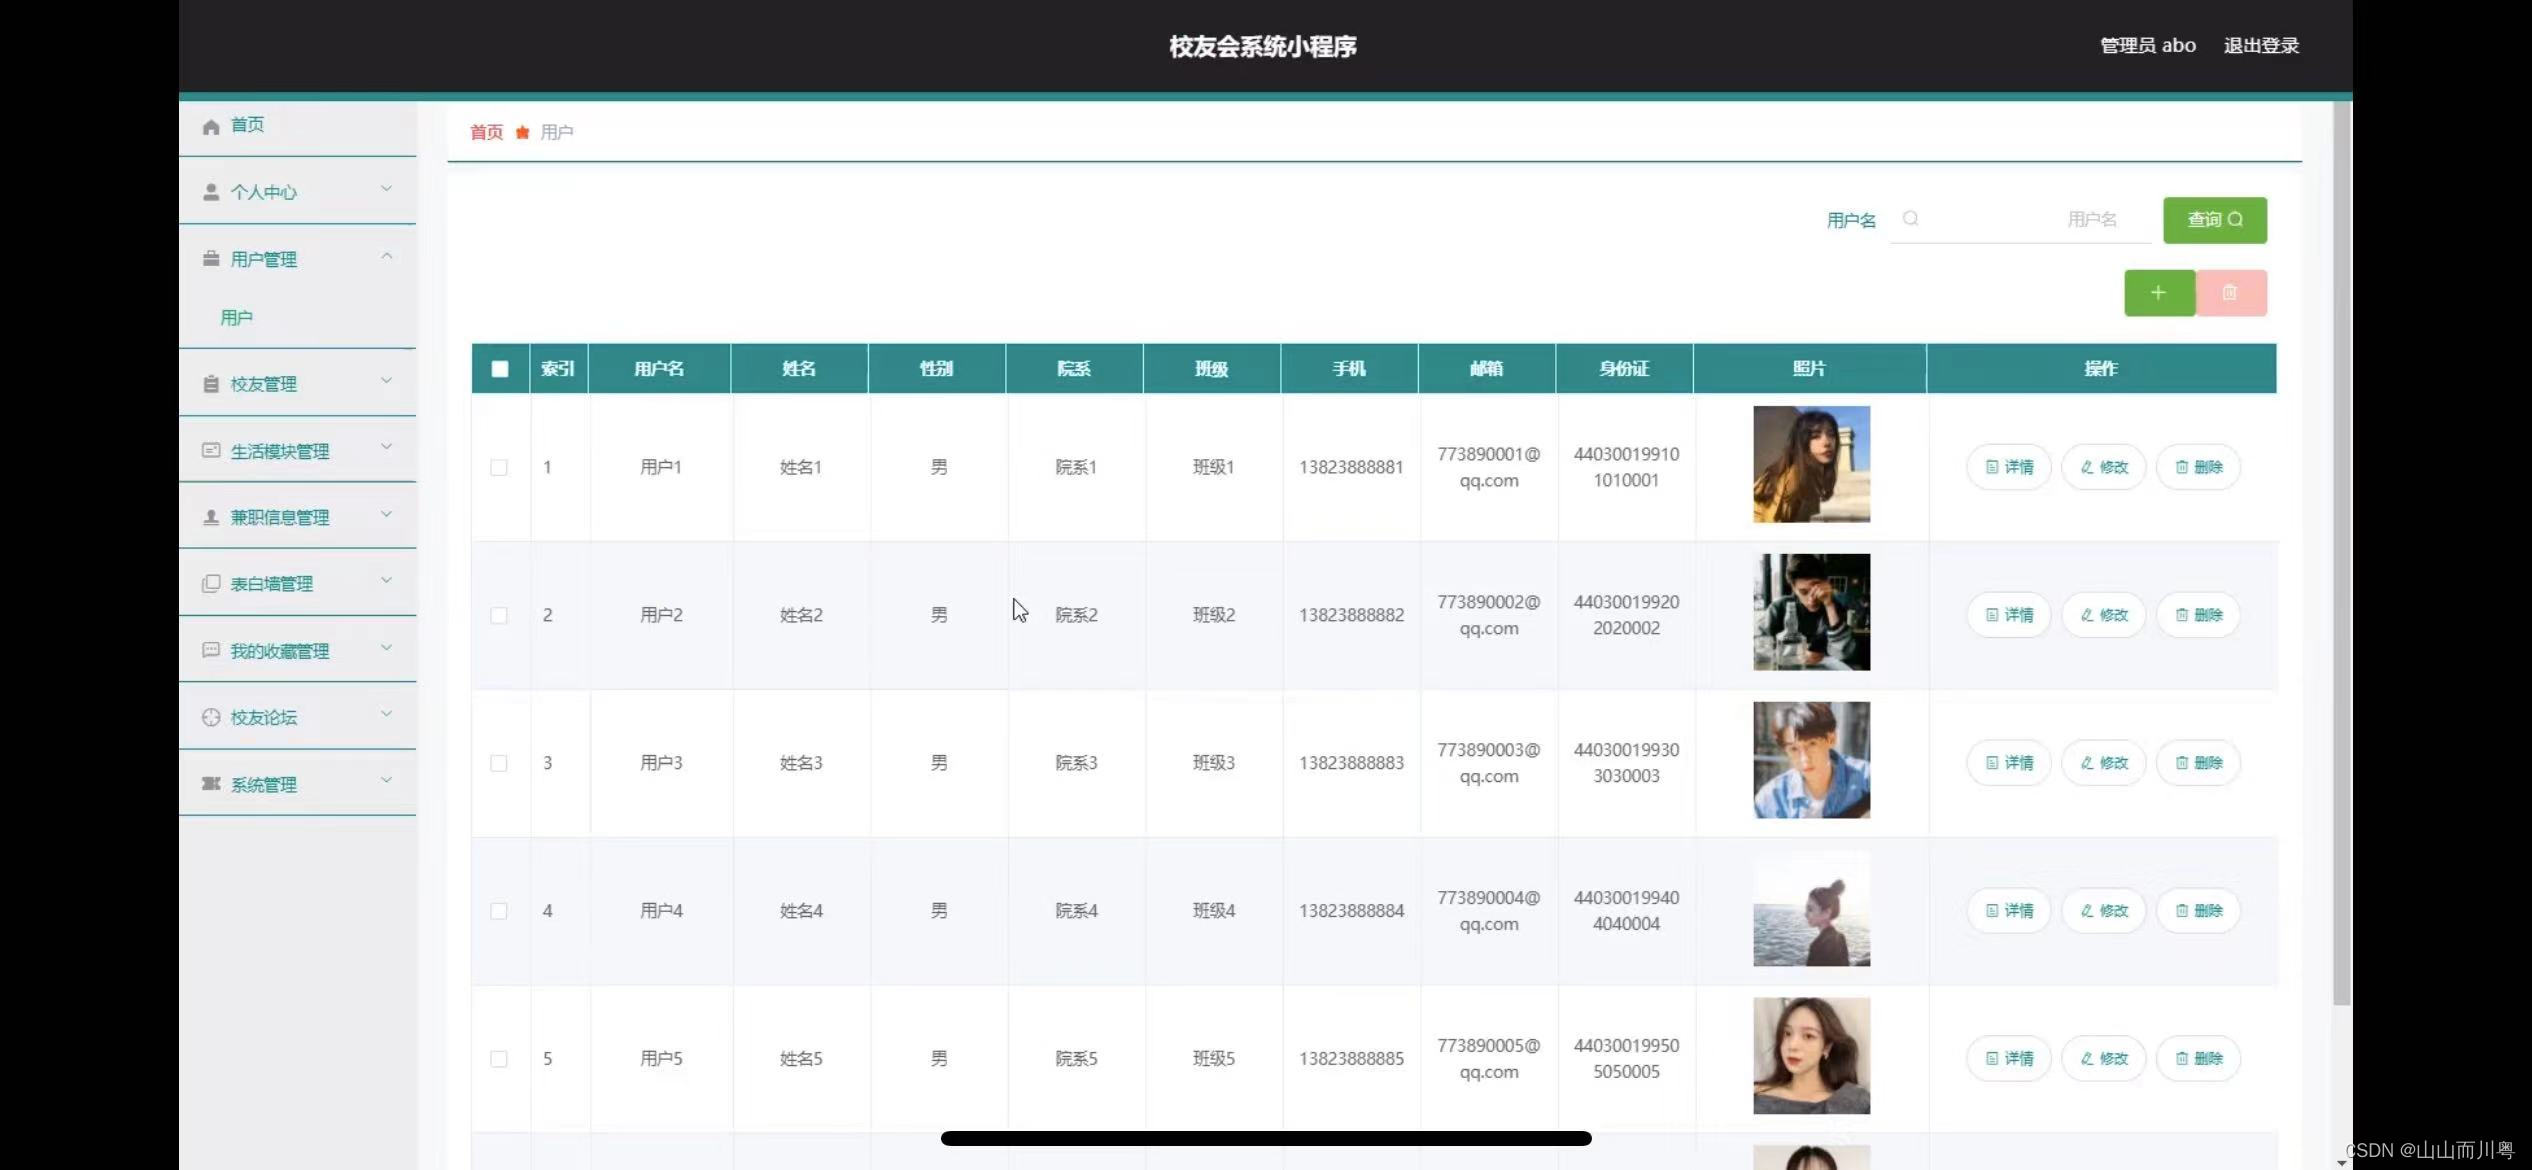Click the briefcase icon beside 用户管理
Viewport: 2532px width, 1170px height.
point(211,259)
